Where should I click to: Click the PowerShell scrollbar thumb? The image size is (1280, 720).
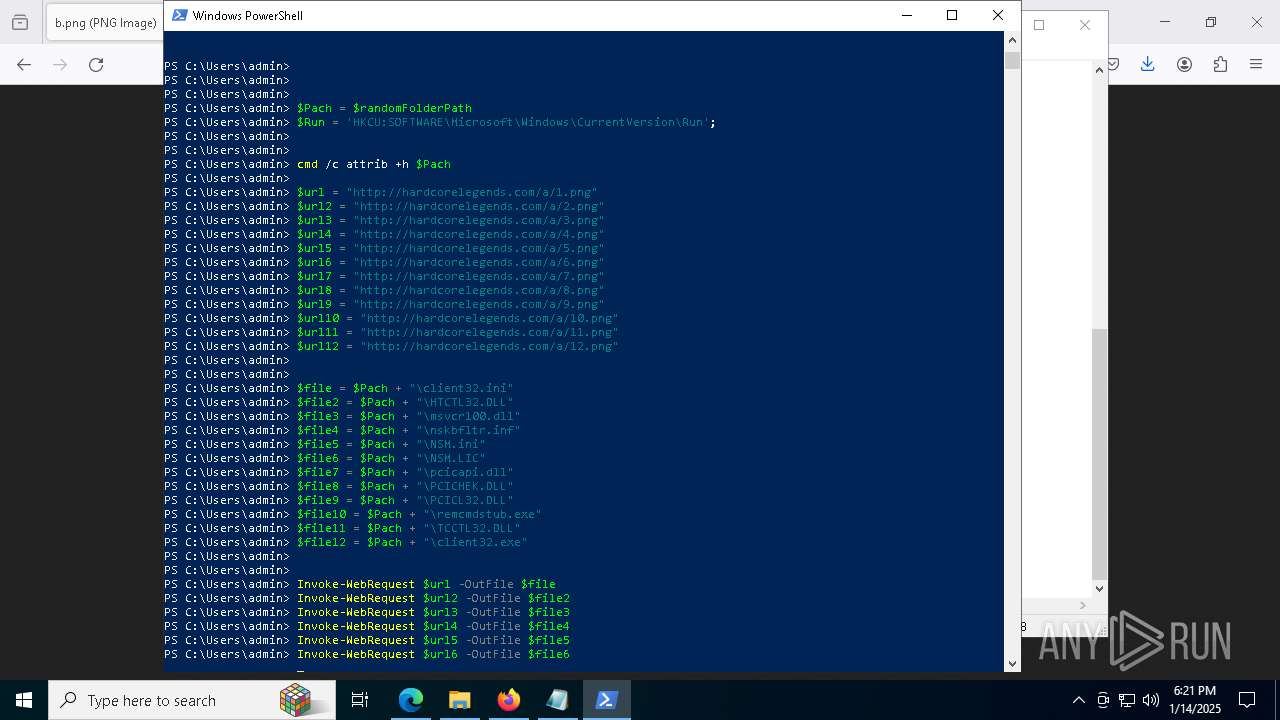1012,60
